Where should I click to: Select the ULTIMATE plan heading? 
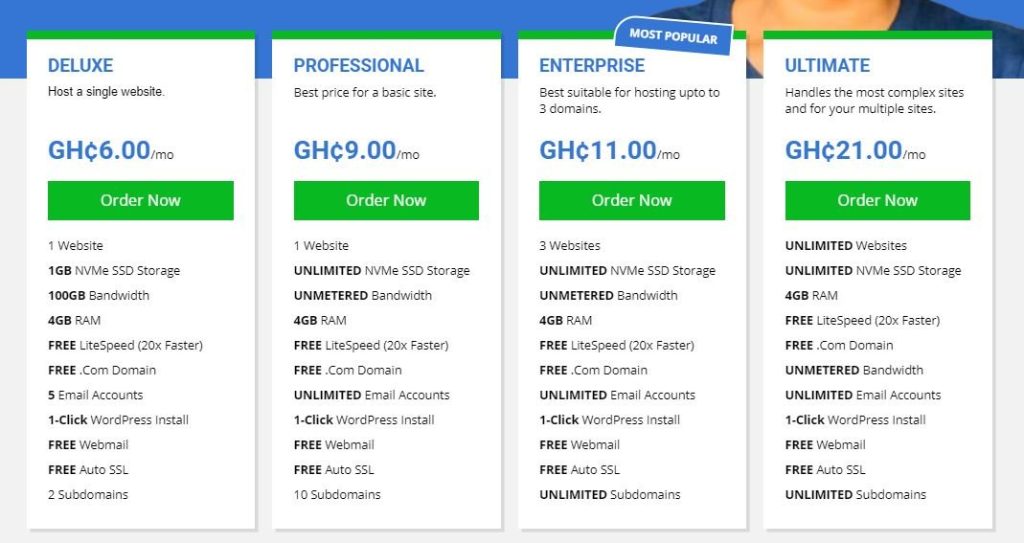827,65
